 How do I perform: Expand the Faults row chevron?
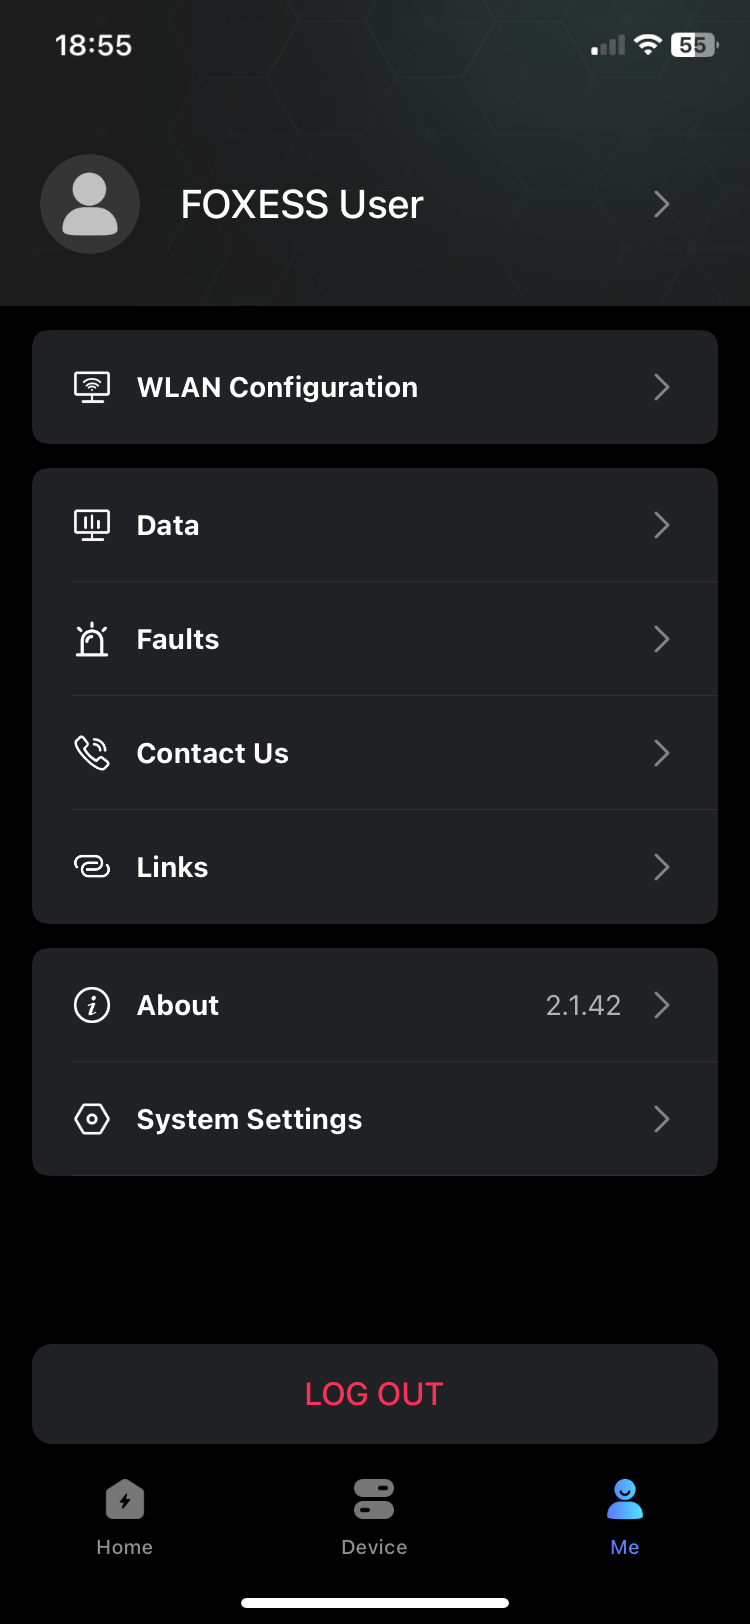661,639
